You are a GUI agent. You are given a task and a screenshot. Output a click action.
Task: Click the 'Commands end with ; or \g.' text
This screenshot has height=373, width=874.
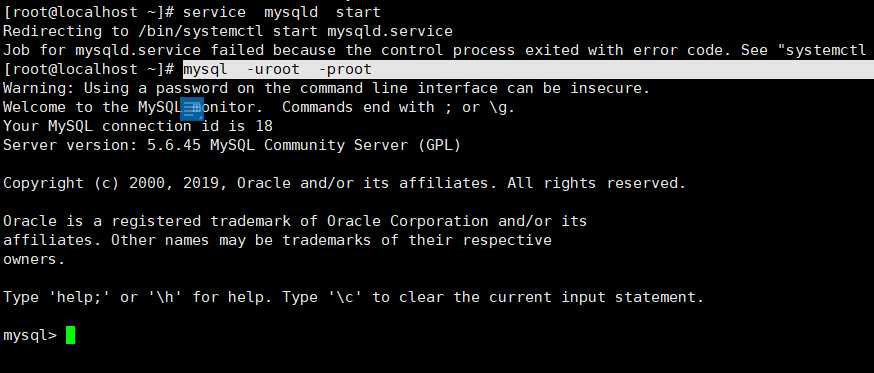[398, 108]
